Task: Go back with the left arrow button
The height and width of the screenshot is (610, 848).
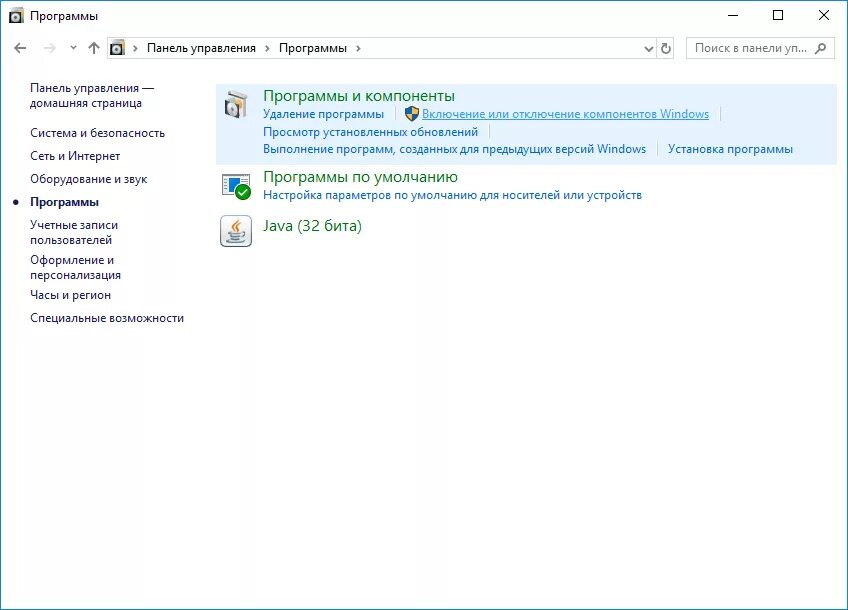Action: [20, 48]
